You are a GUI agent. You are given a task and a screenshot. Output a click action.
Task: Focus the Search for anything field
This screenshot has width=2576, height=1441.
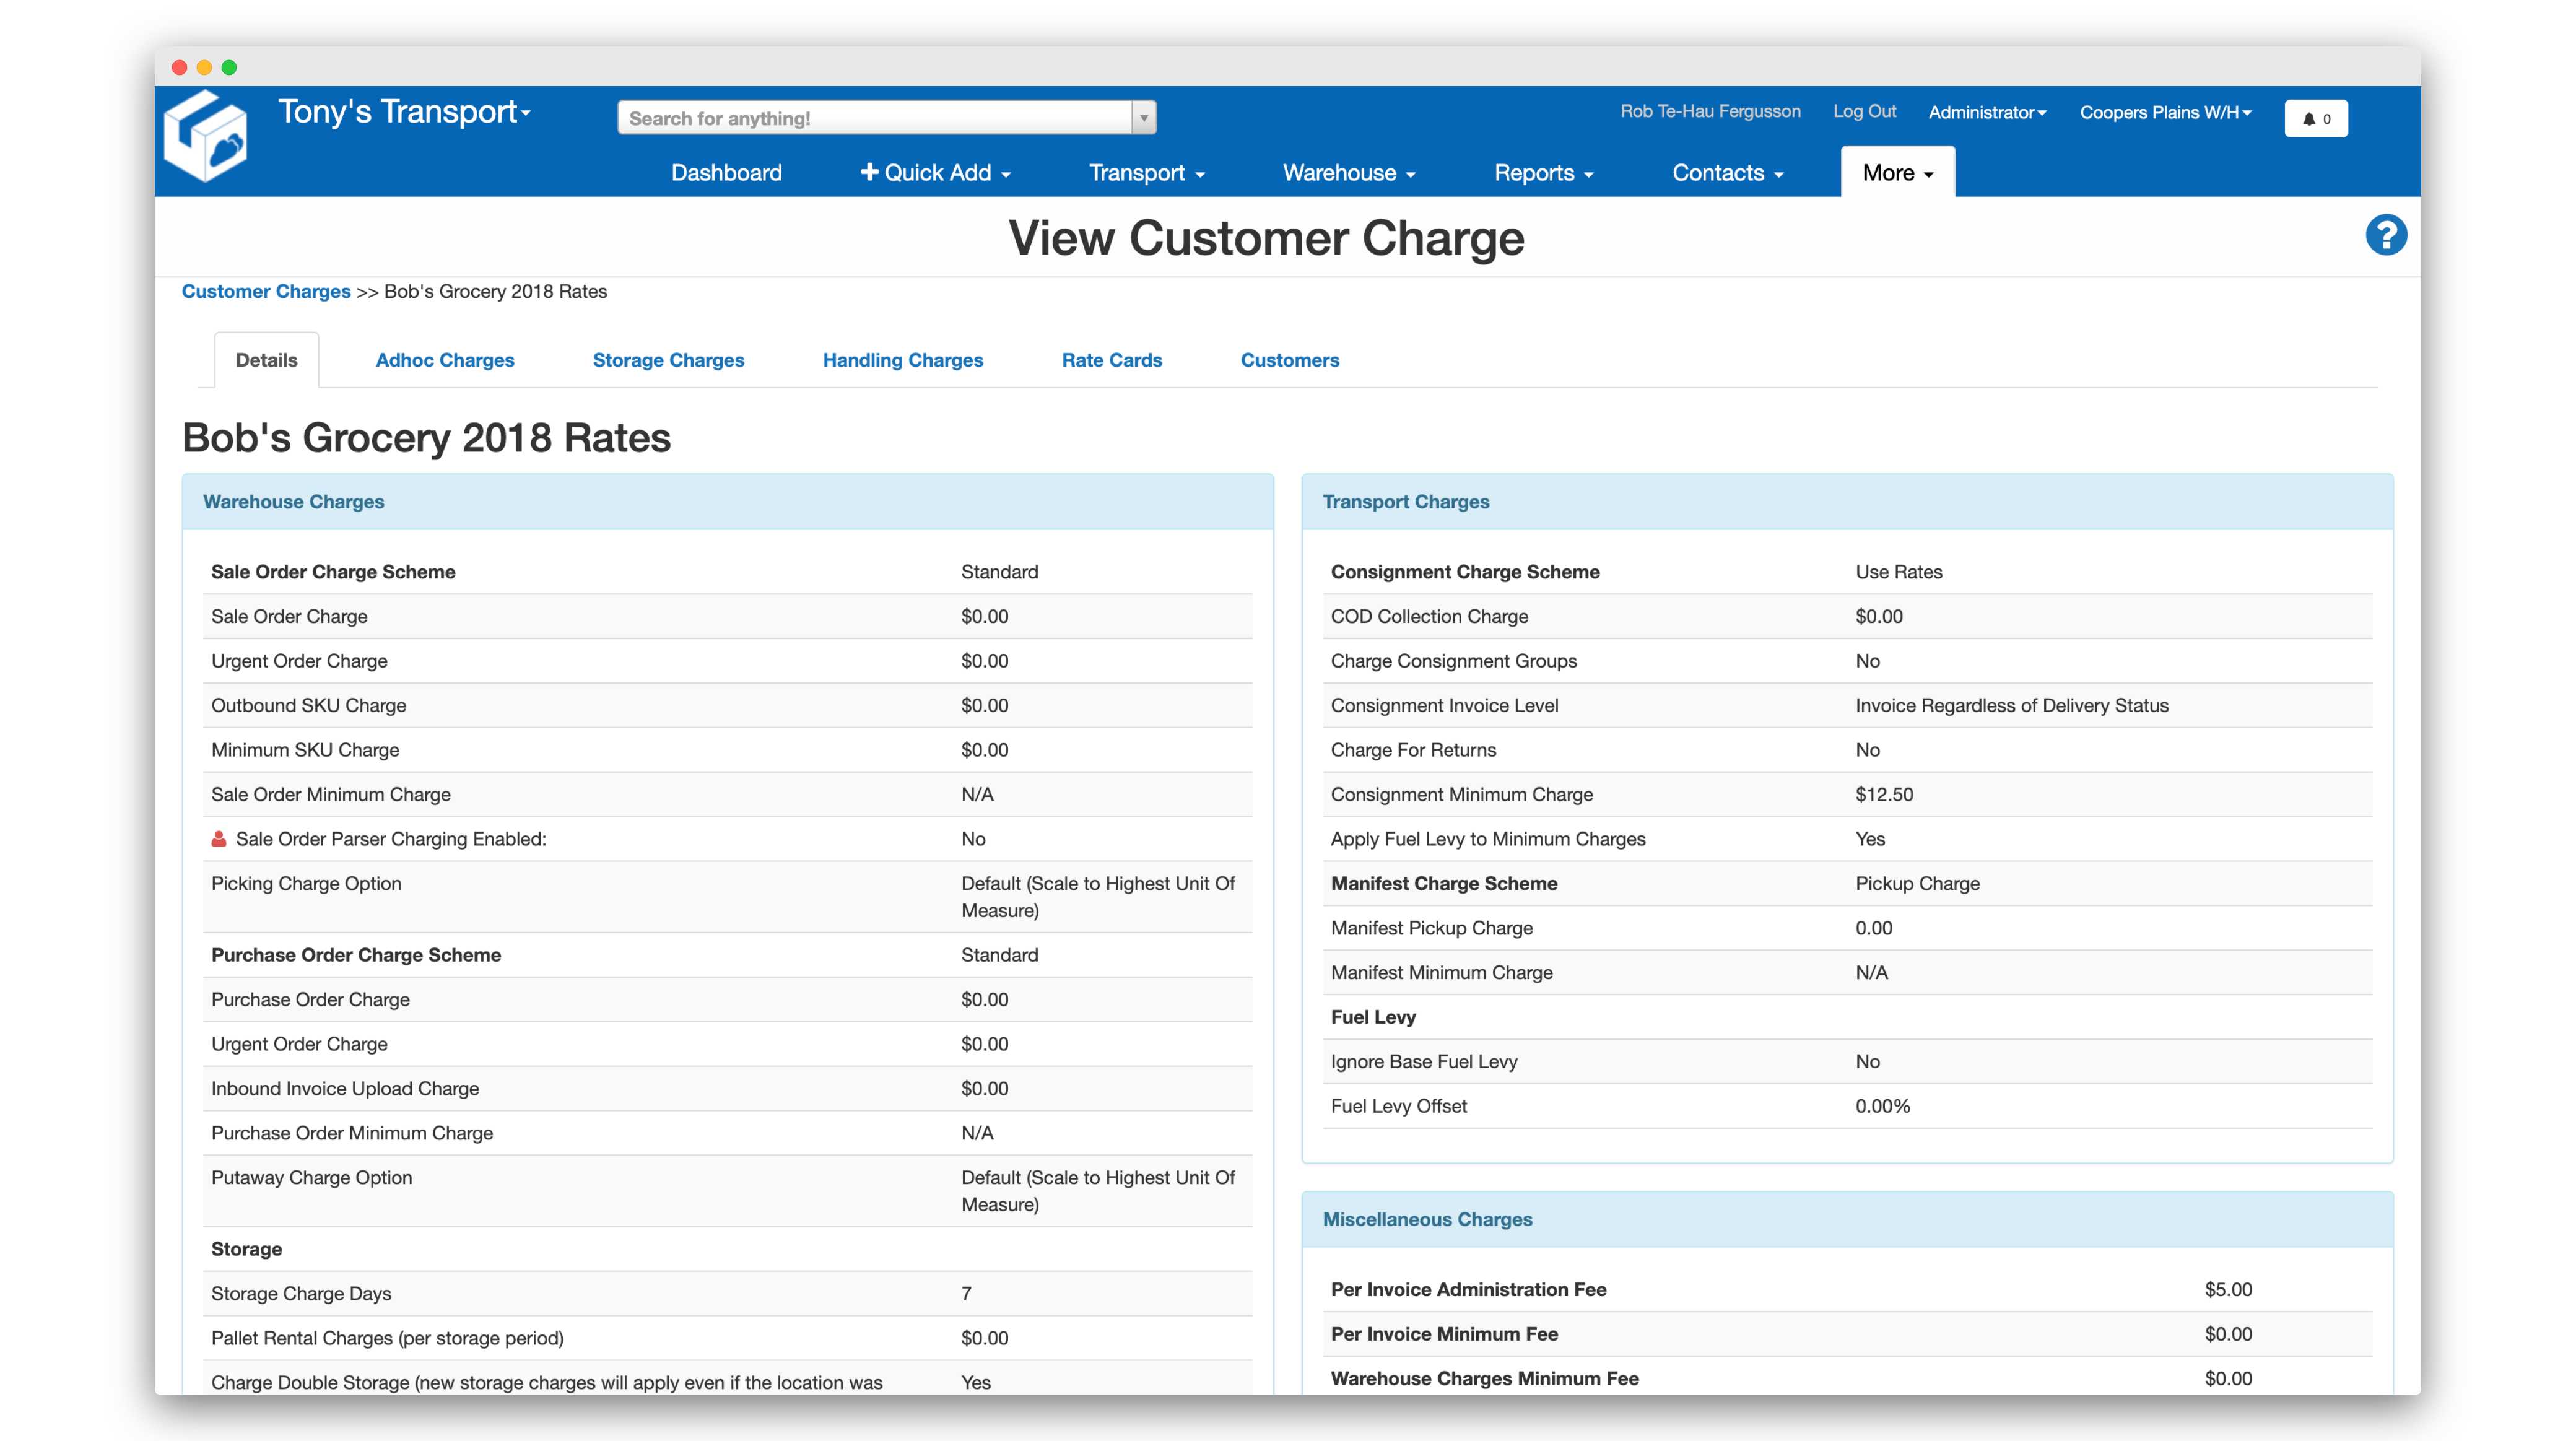point(875,118)
